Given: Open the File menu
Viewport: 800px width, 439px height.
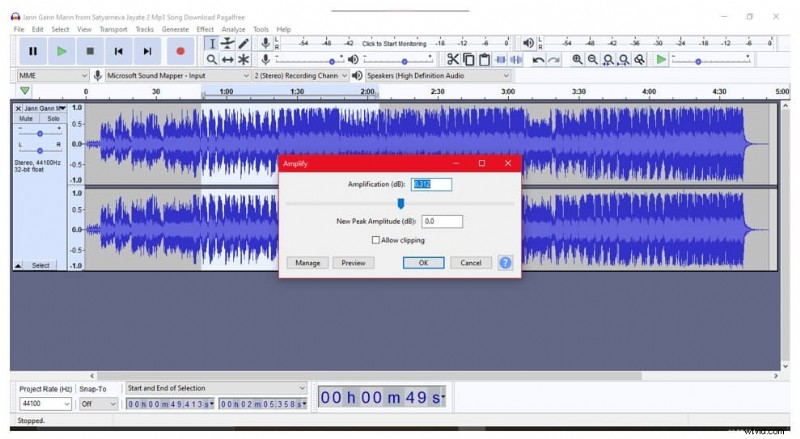Looking at the screenshot, I should [x=19, y=29].
